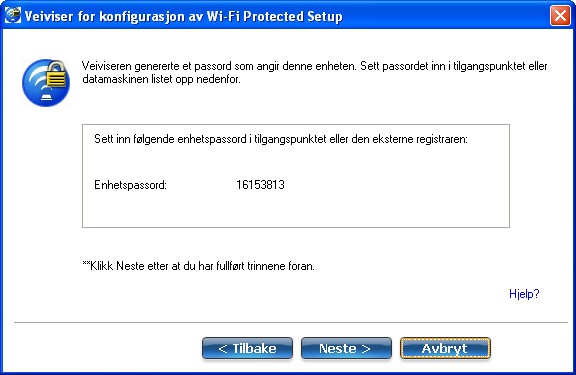Click the instruction line starting Veiviseren genererte
Screen dimensions: 576x375
coord(314,66)
